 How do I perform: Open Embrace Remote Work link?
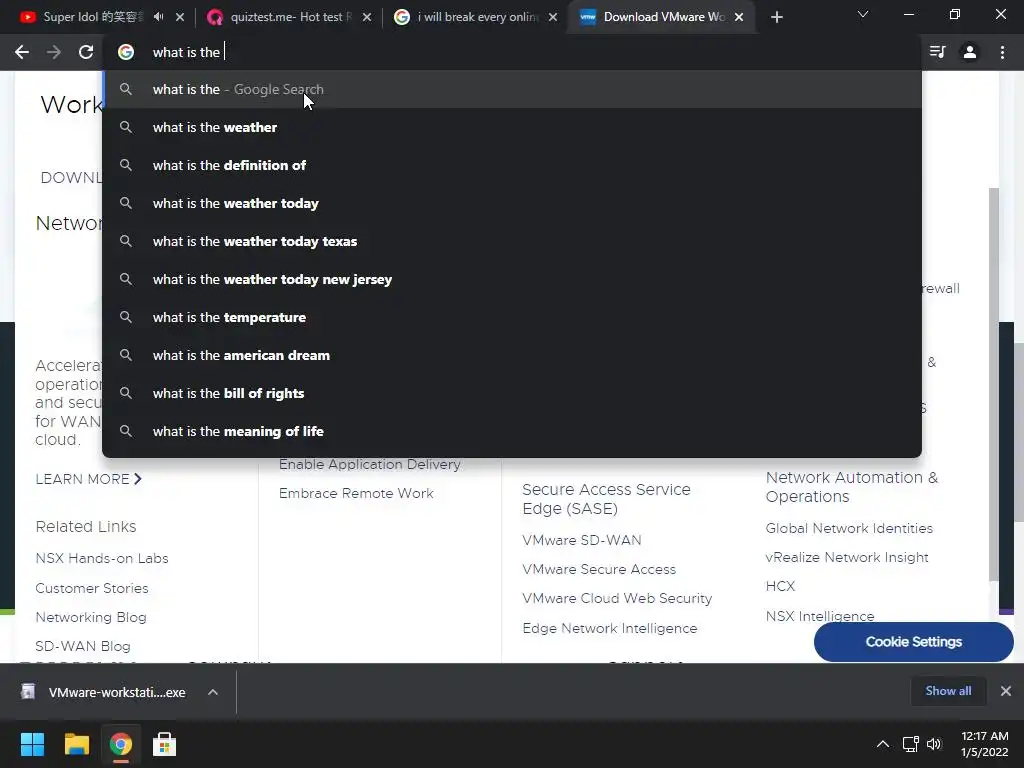pos(356,493)
